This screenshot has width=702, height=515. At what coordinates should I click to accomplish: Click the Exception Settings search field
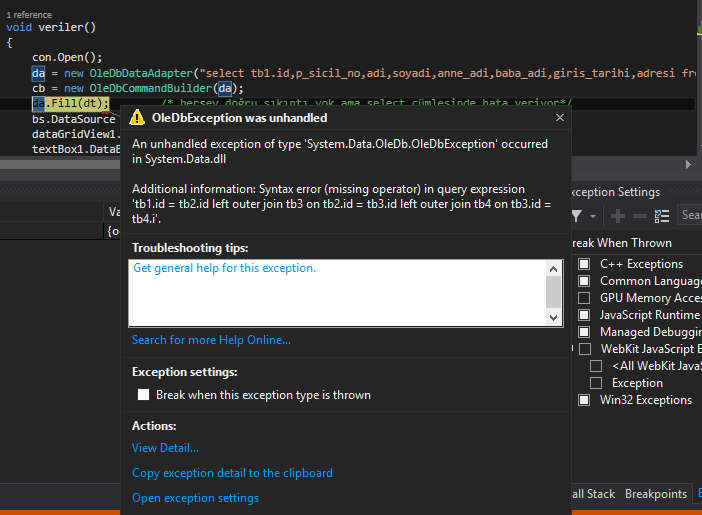[x=689, y=215]
